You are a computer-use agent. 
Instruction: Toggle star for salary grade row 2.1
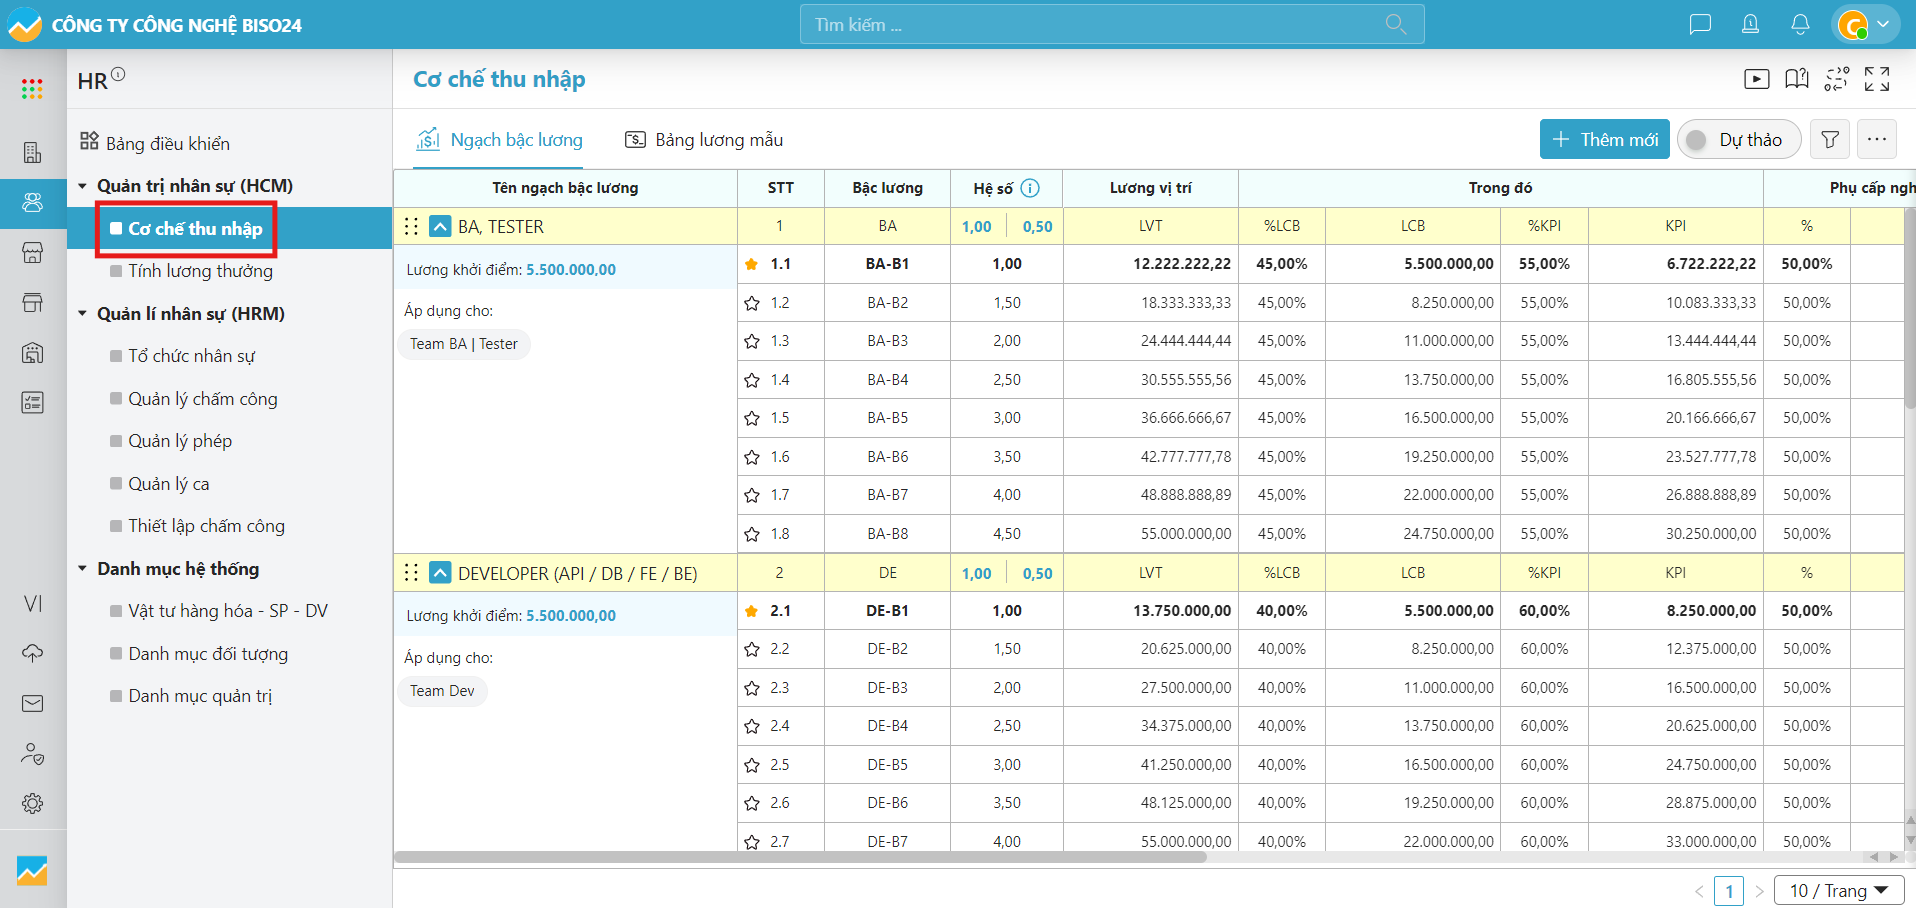coord(752,611)
